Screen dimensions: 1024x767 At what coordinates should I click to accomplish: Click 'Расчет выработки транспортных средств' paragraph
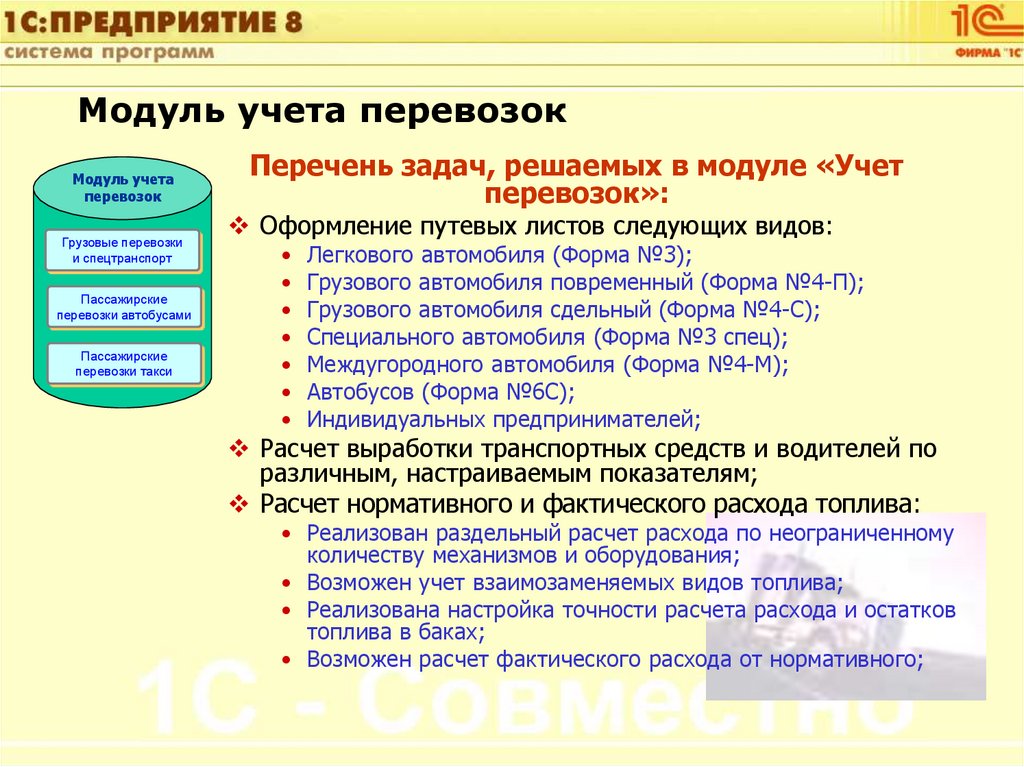[x=598, y=461]
